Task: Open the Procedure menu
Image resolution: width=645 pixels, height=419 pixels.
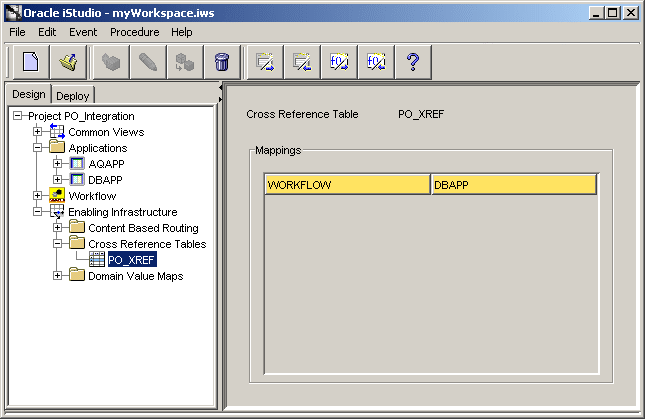Action: tap(135, 32)
